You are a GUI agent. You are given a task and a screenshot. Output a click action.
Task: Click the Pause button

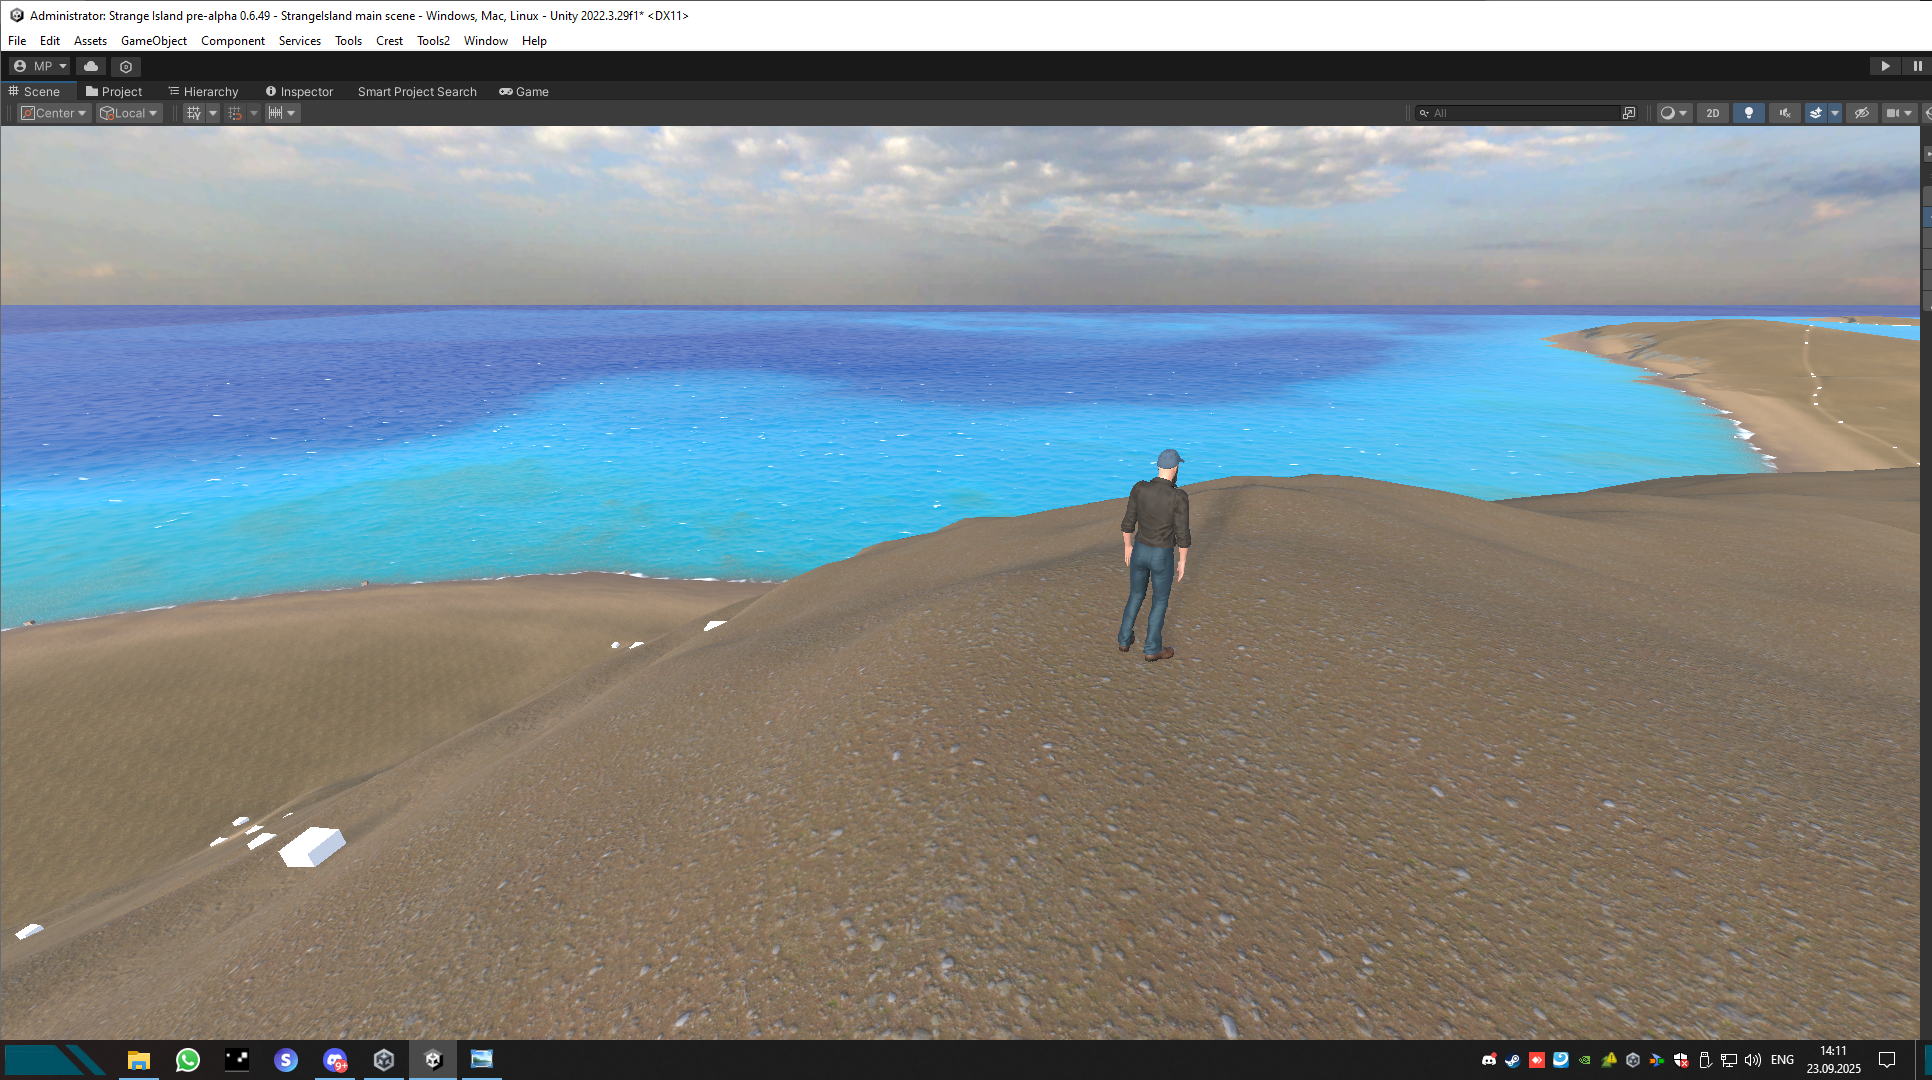pyautogui.click(x=1917, y=66)
